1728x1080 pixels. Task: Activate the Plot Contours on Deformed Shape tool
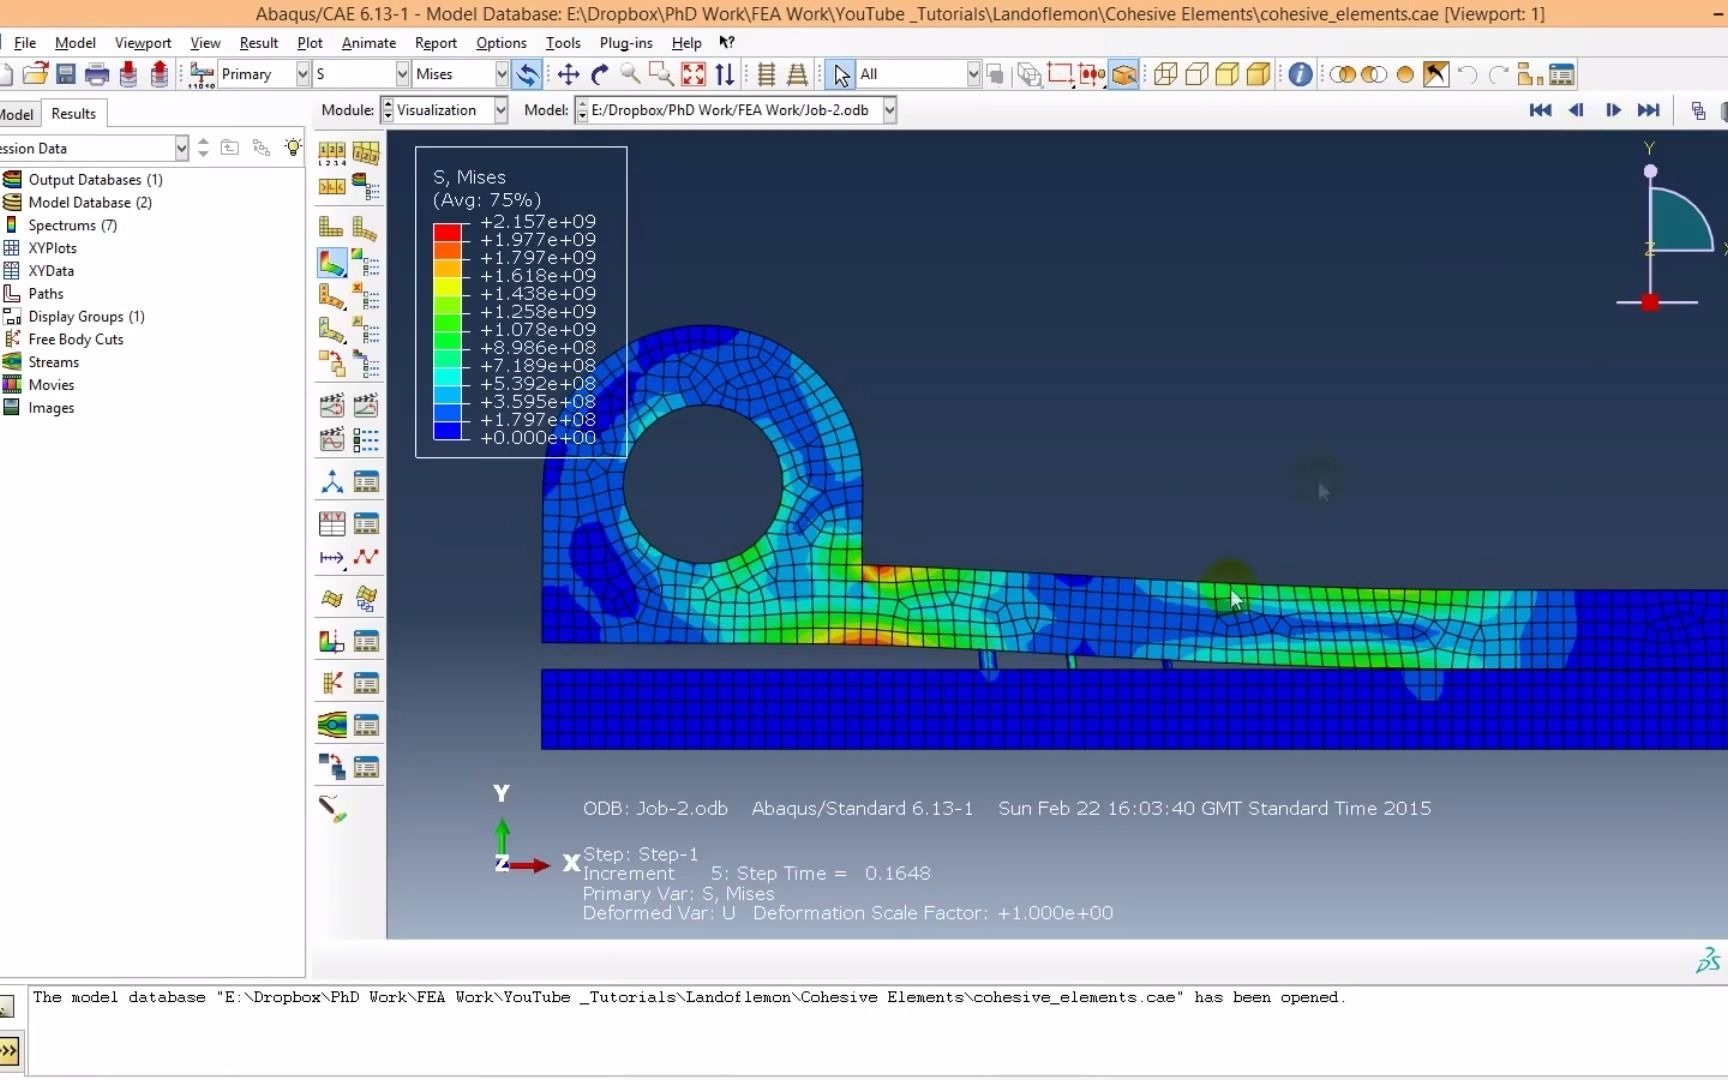(x=331, y=263)
